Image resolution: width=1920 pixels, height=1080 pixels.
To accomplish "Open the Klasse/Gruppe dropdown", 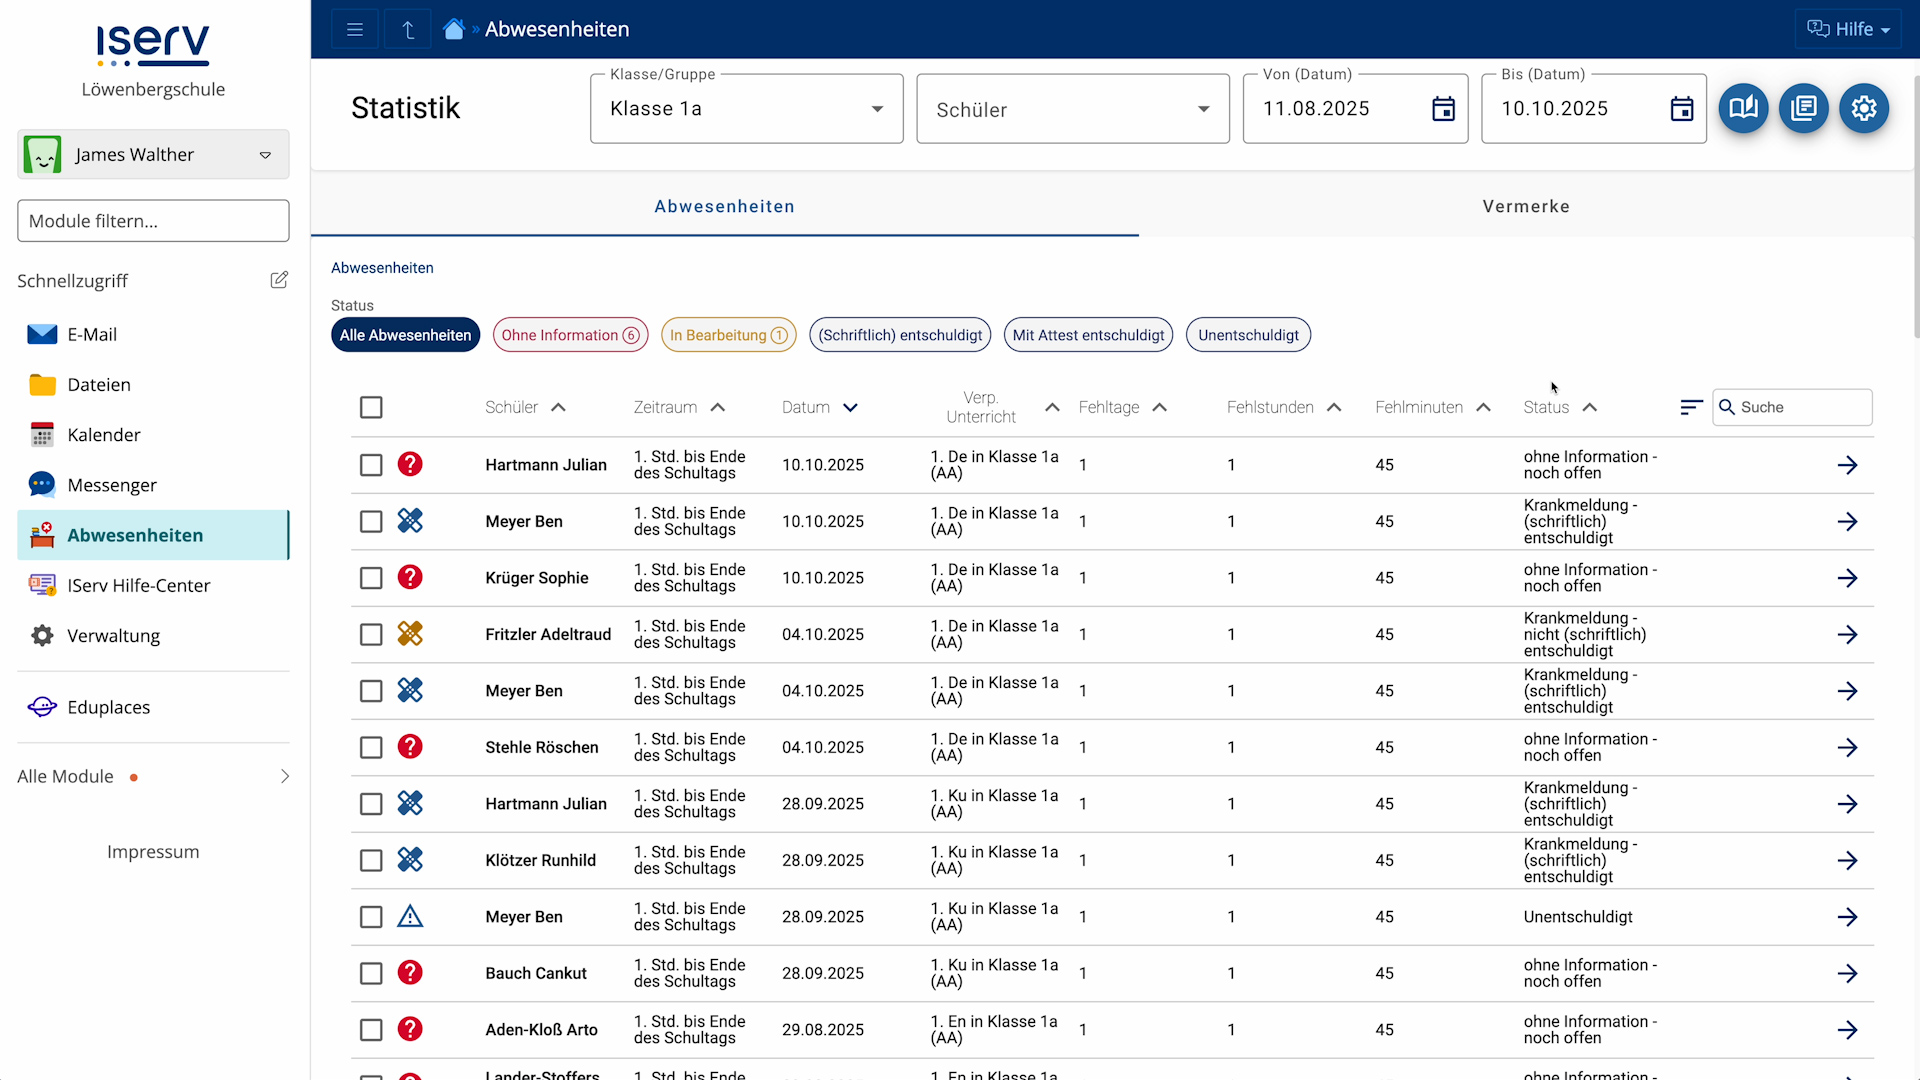I will pyautogui.click(x=746, y=109).
